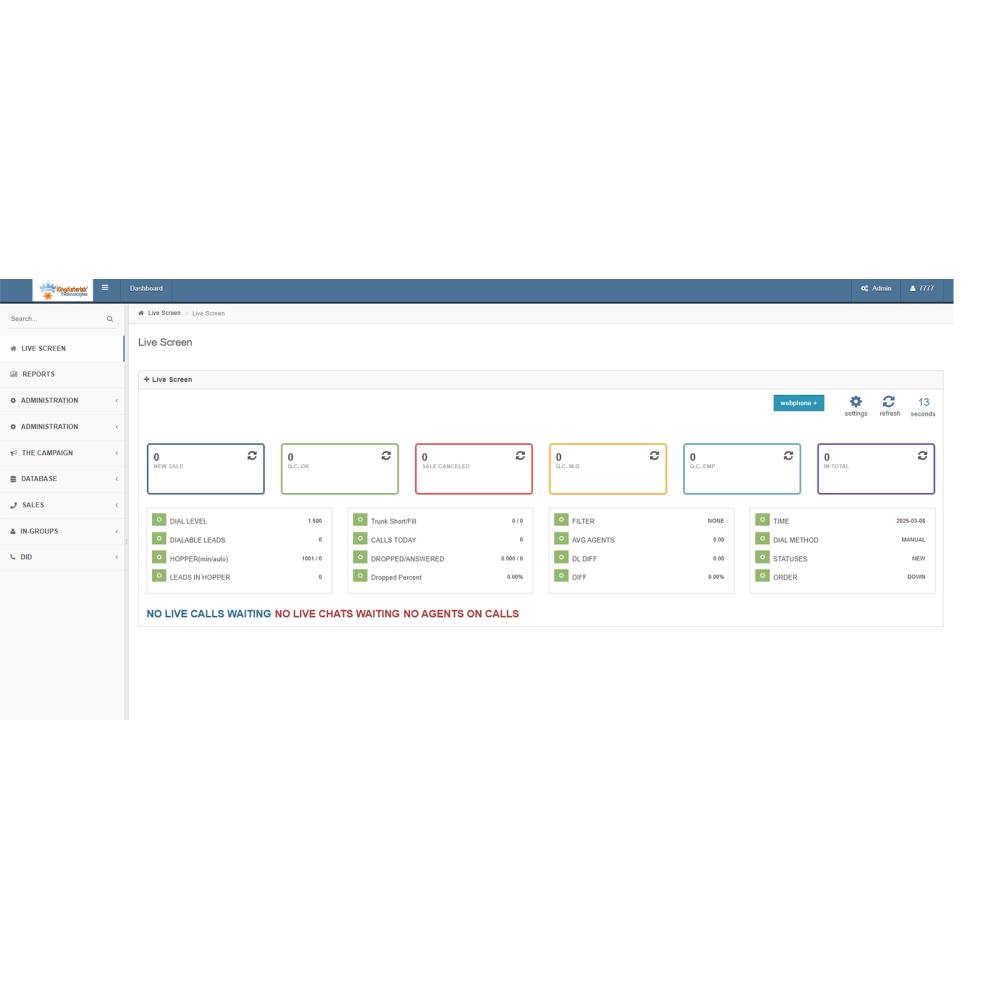Open the settings gear icon
Screen dimensions: 1000x1000
(x=855, y=402)
